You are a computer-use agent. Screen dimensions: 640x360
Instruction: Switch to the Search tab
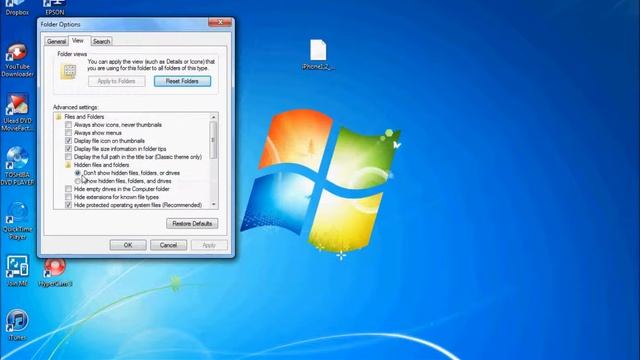tap(101, 41)
